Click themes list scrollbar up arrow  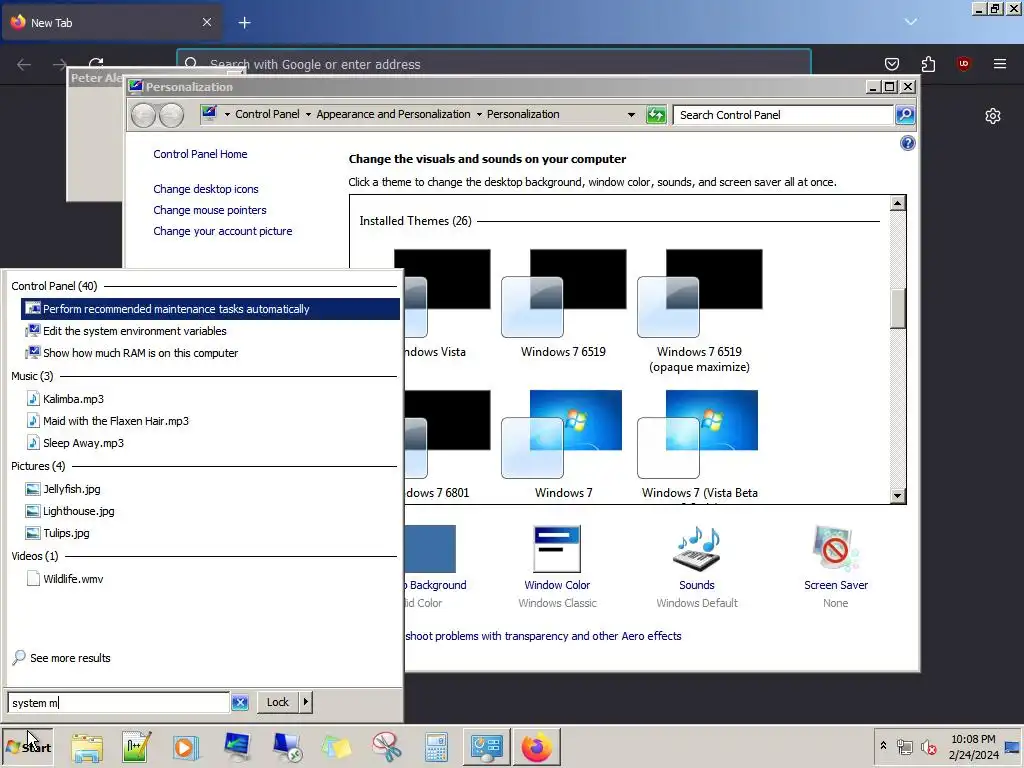(x=897, y=203)
